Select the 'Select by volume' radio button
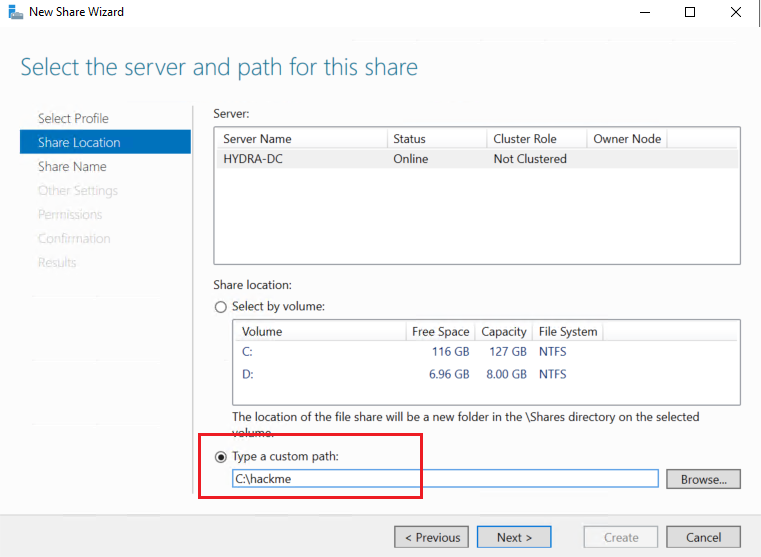The width and height of the screenshot is (761, 557). (221, 307)
